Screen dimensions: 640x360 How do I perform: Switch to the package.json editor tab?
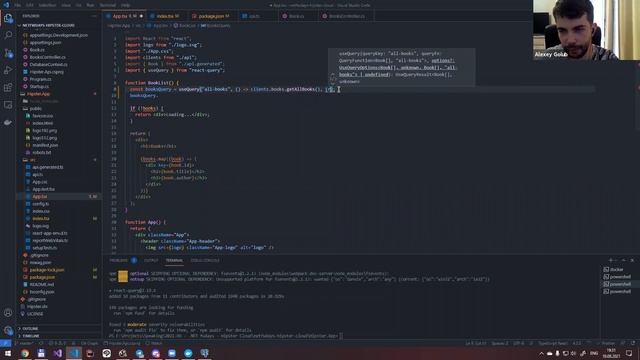click(214, 16)
